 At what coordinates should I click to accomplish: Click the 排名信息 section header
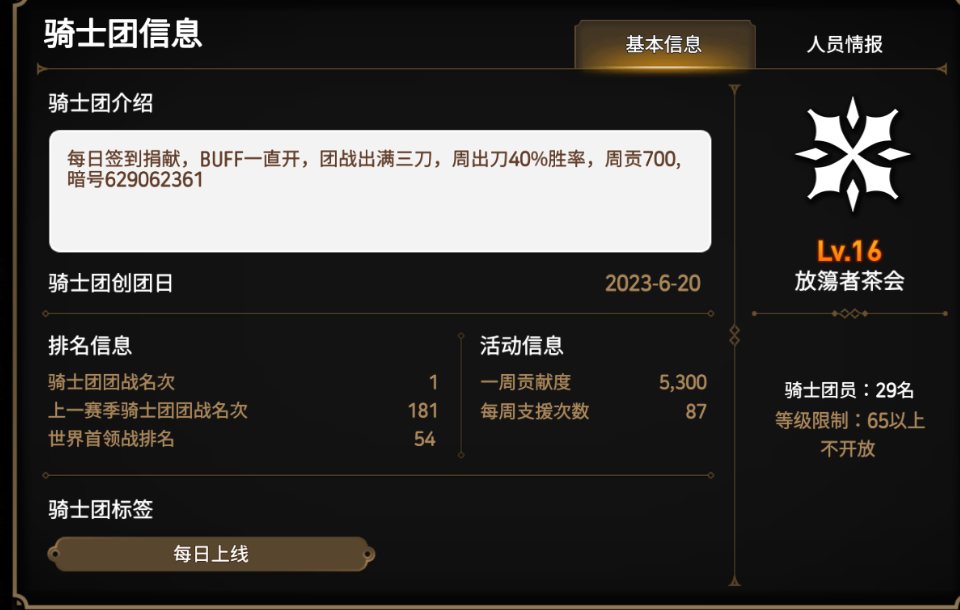[x=90, y=346]
